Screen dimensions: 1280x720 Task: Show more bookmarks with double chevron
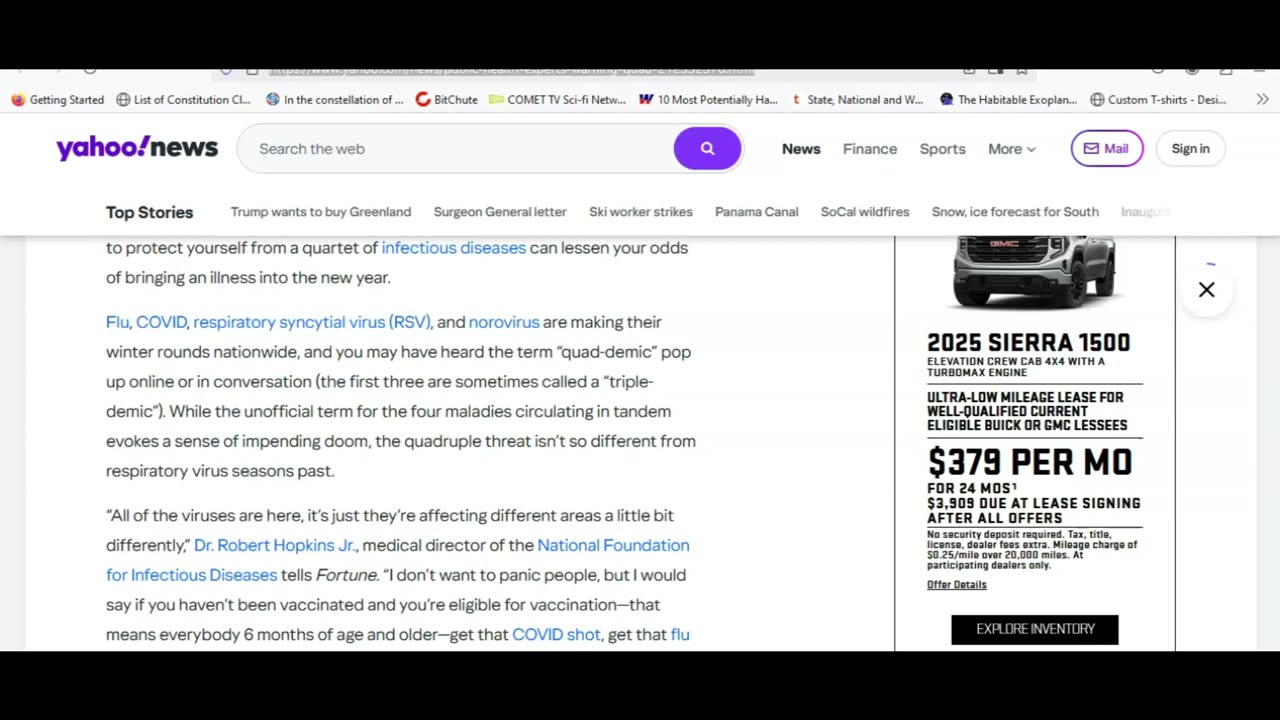click(1262, 99)
